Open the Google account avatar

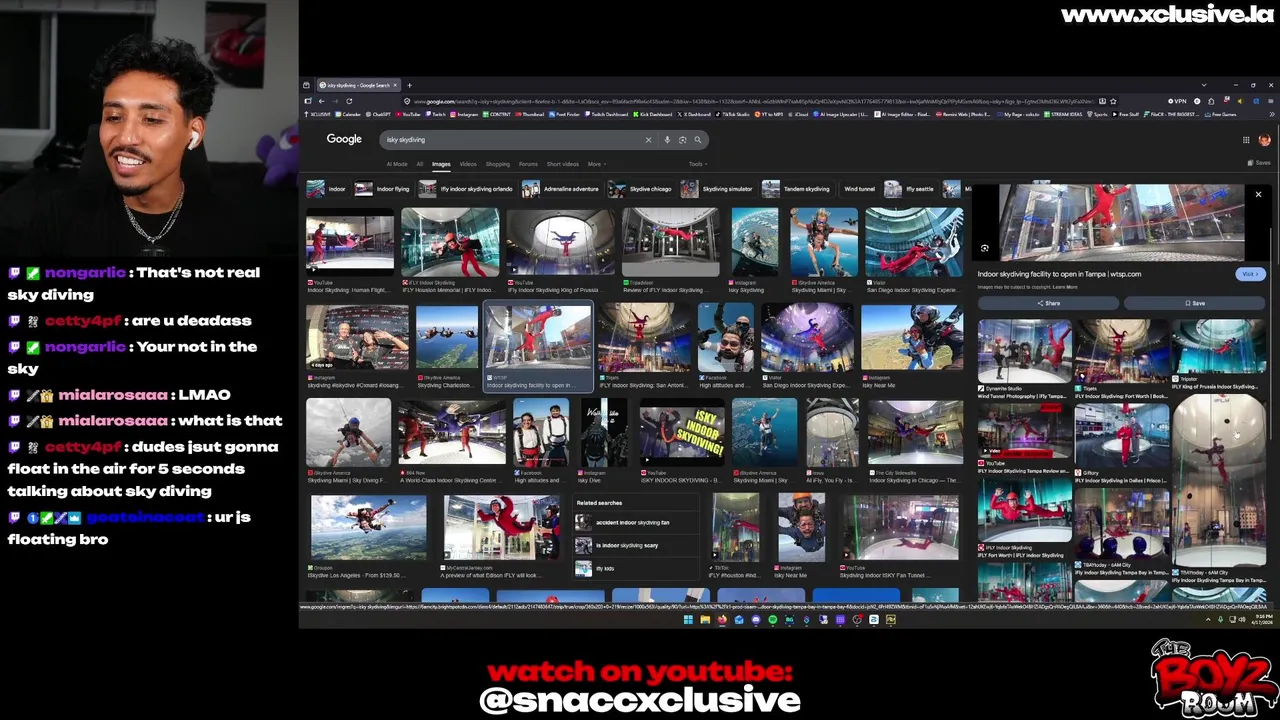1264,140
